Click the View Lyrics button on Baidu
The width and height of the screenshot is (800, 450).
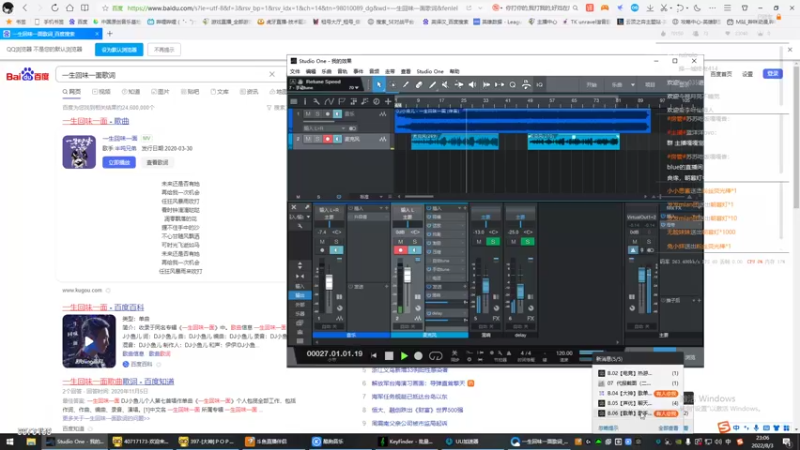pos(157,162)
